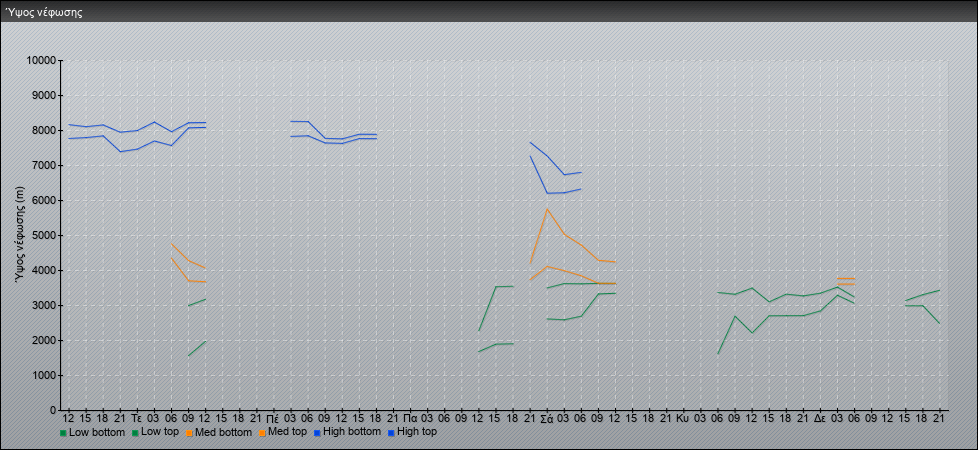Click the blue High top legend swatch
Image resolution: width=978 pixels, height=450 pixels.
tap(390, 433)
